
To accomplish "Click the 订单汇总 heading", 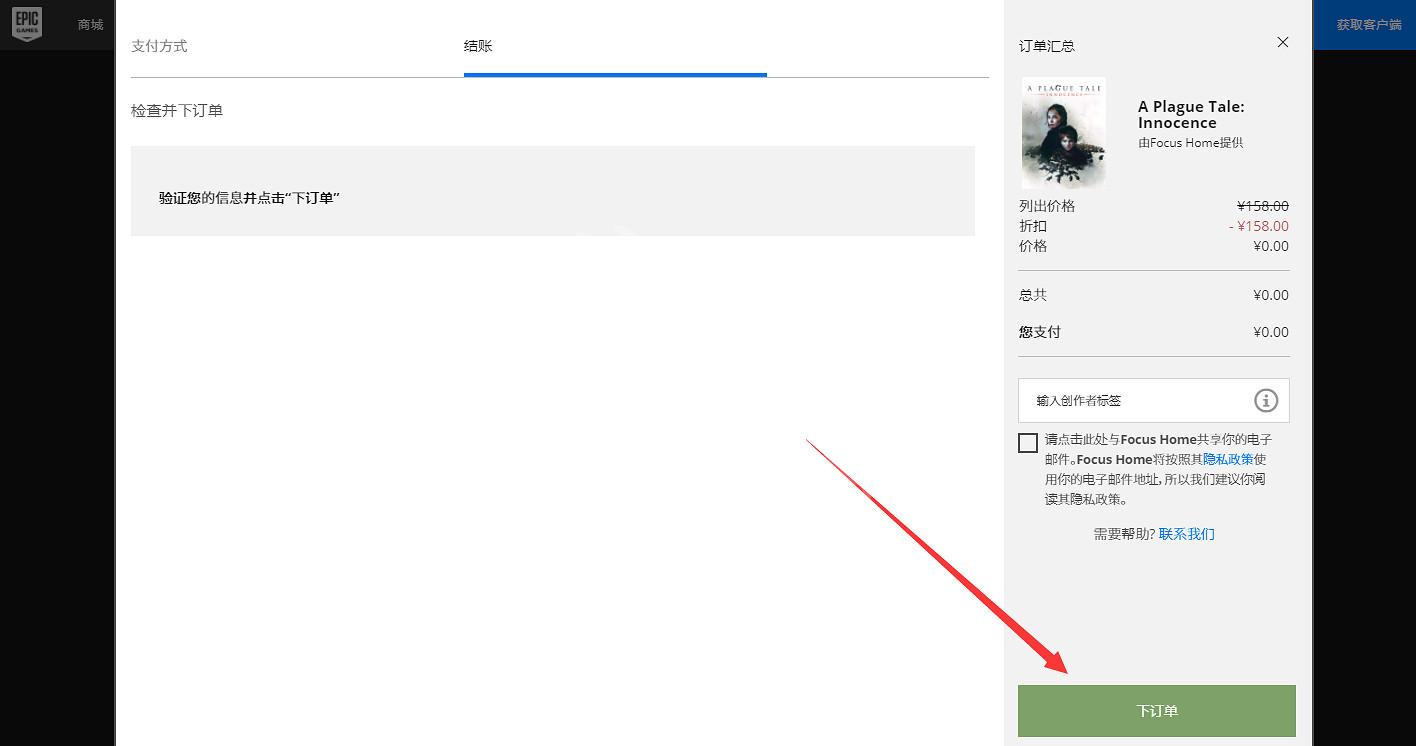I will (x=1047, y=46).
